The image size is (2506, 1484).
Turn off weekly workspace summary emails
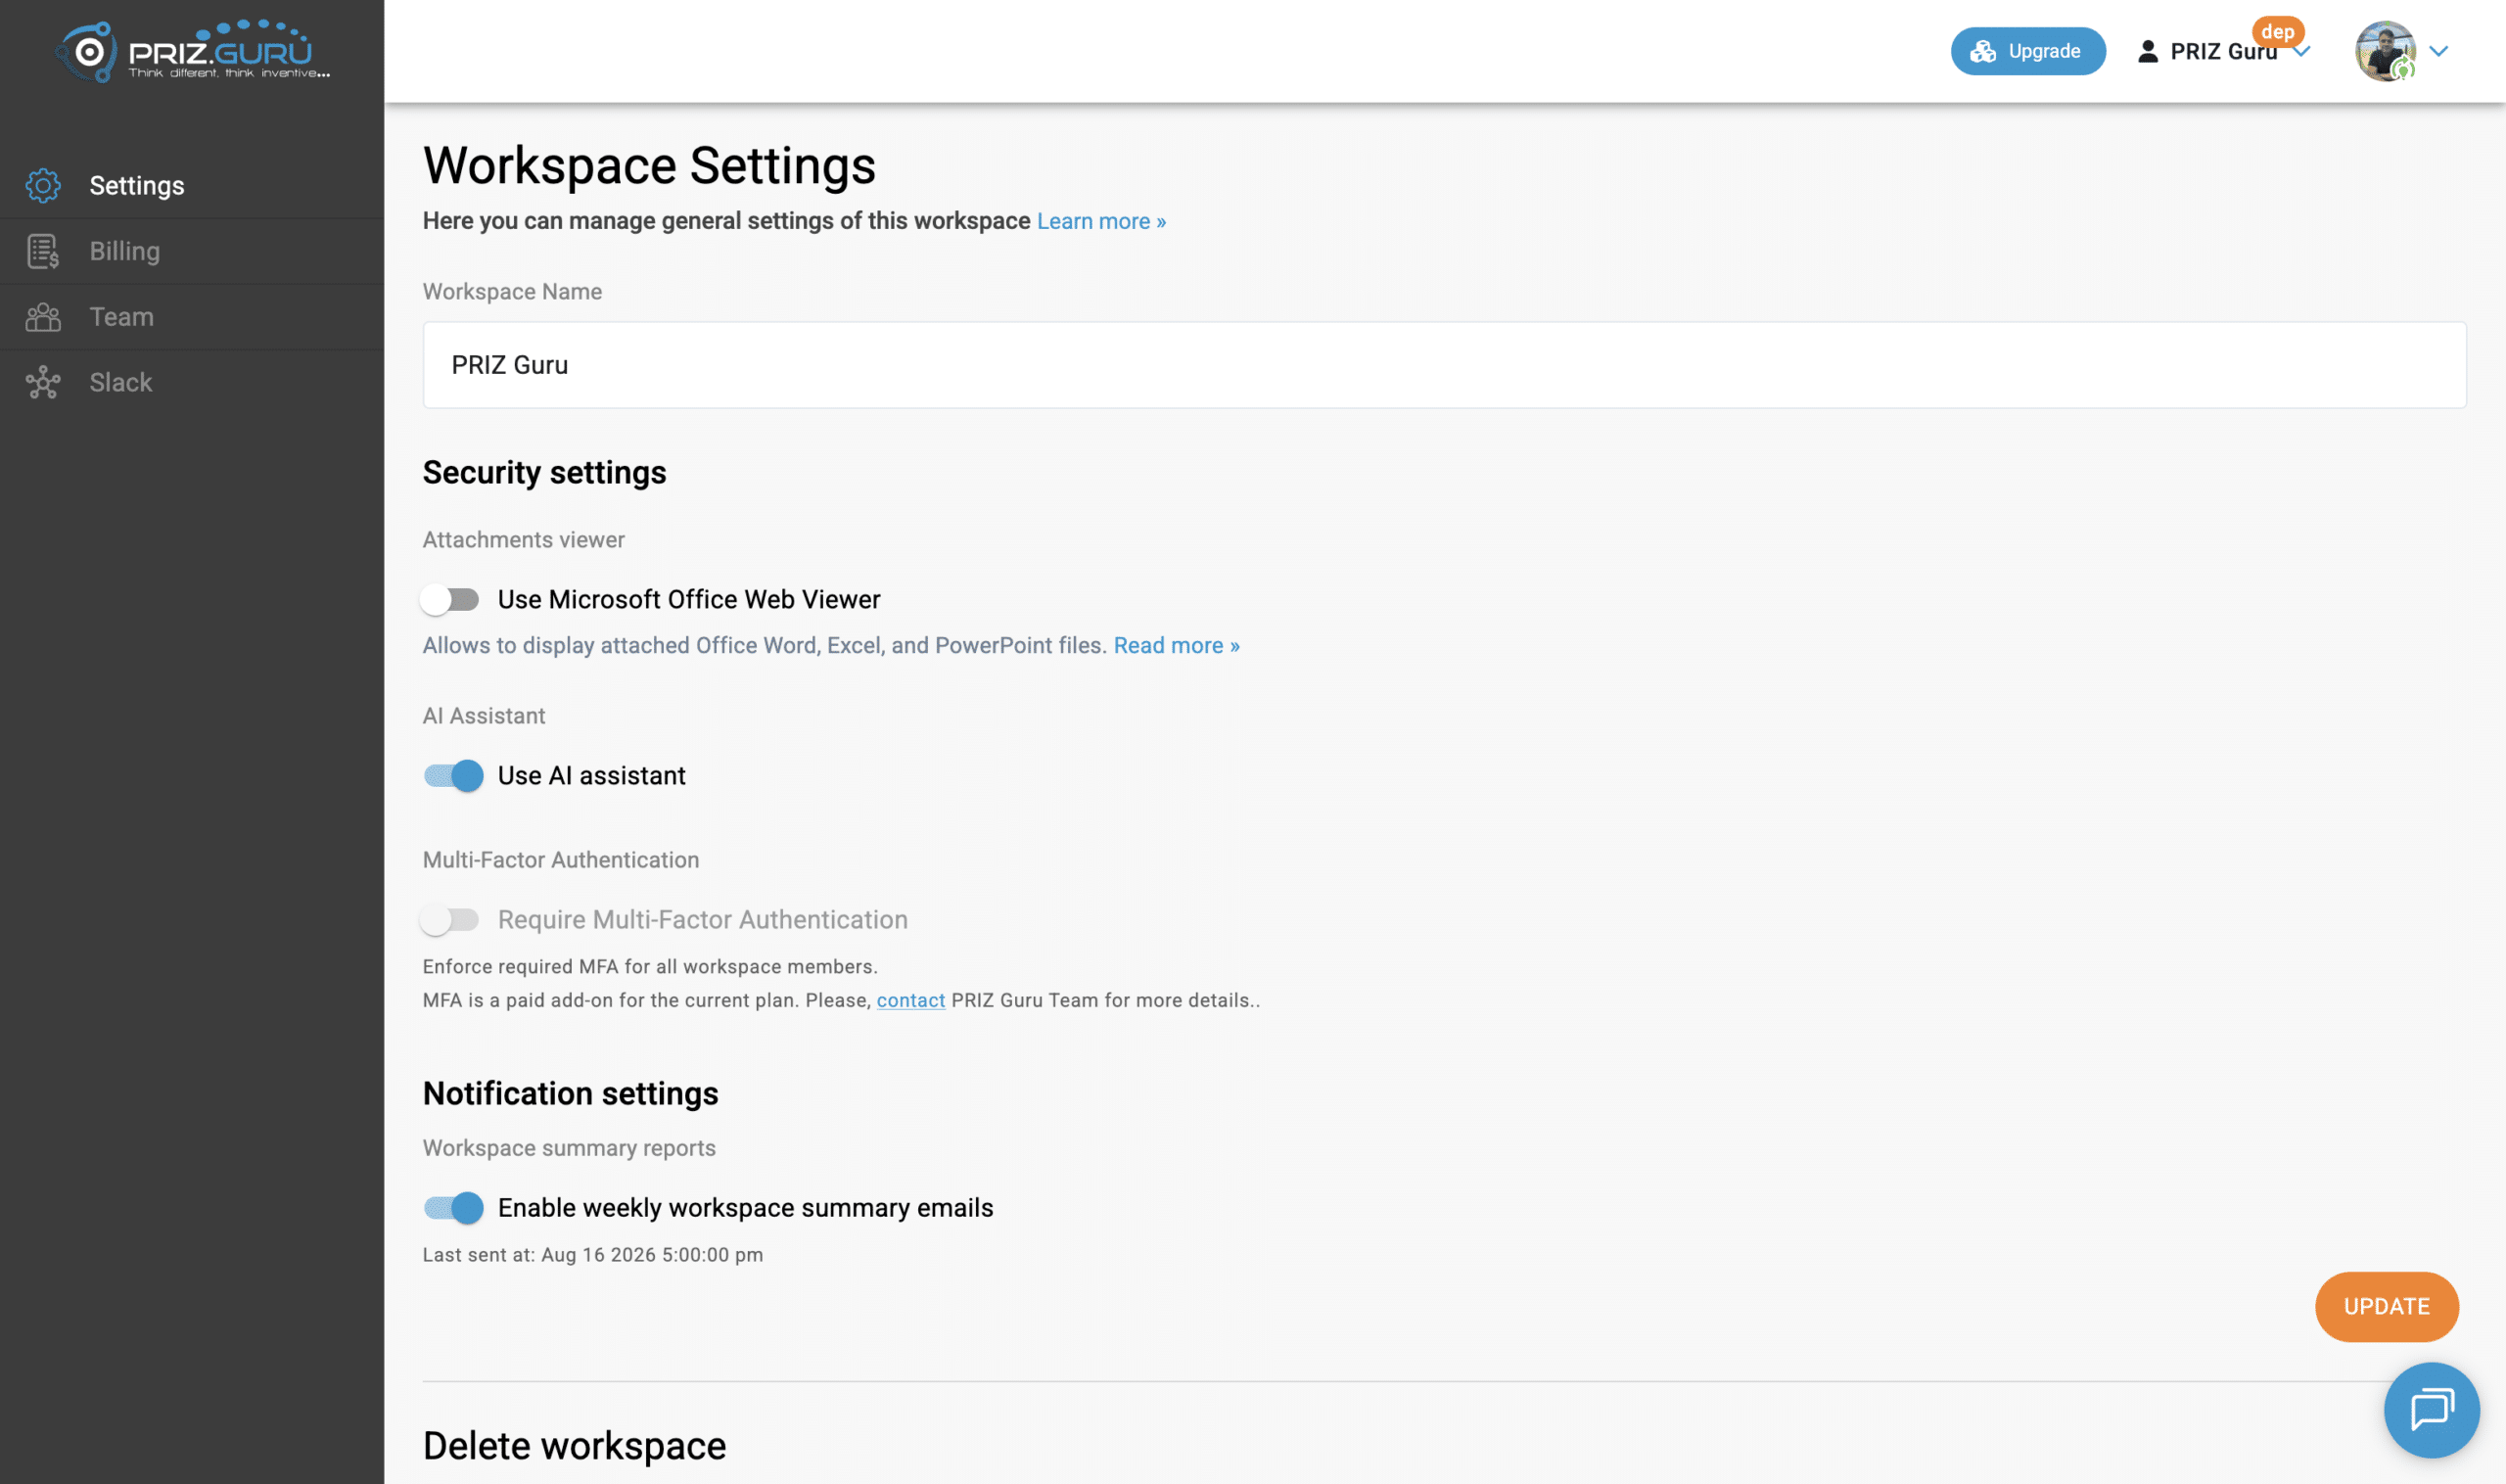pyautogui.click(x=453, y=1207)
